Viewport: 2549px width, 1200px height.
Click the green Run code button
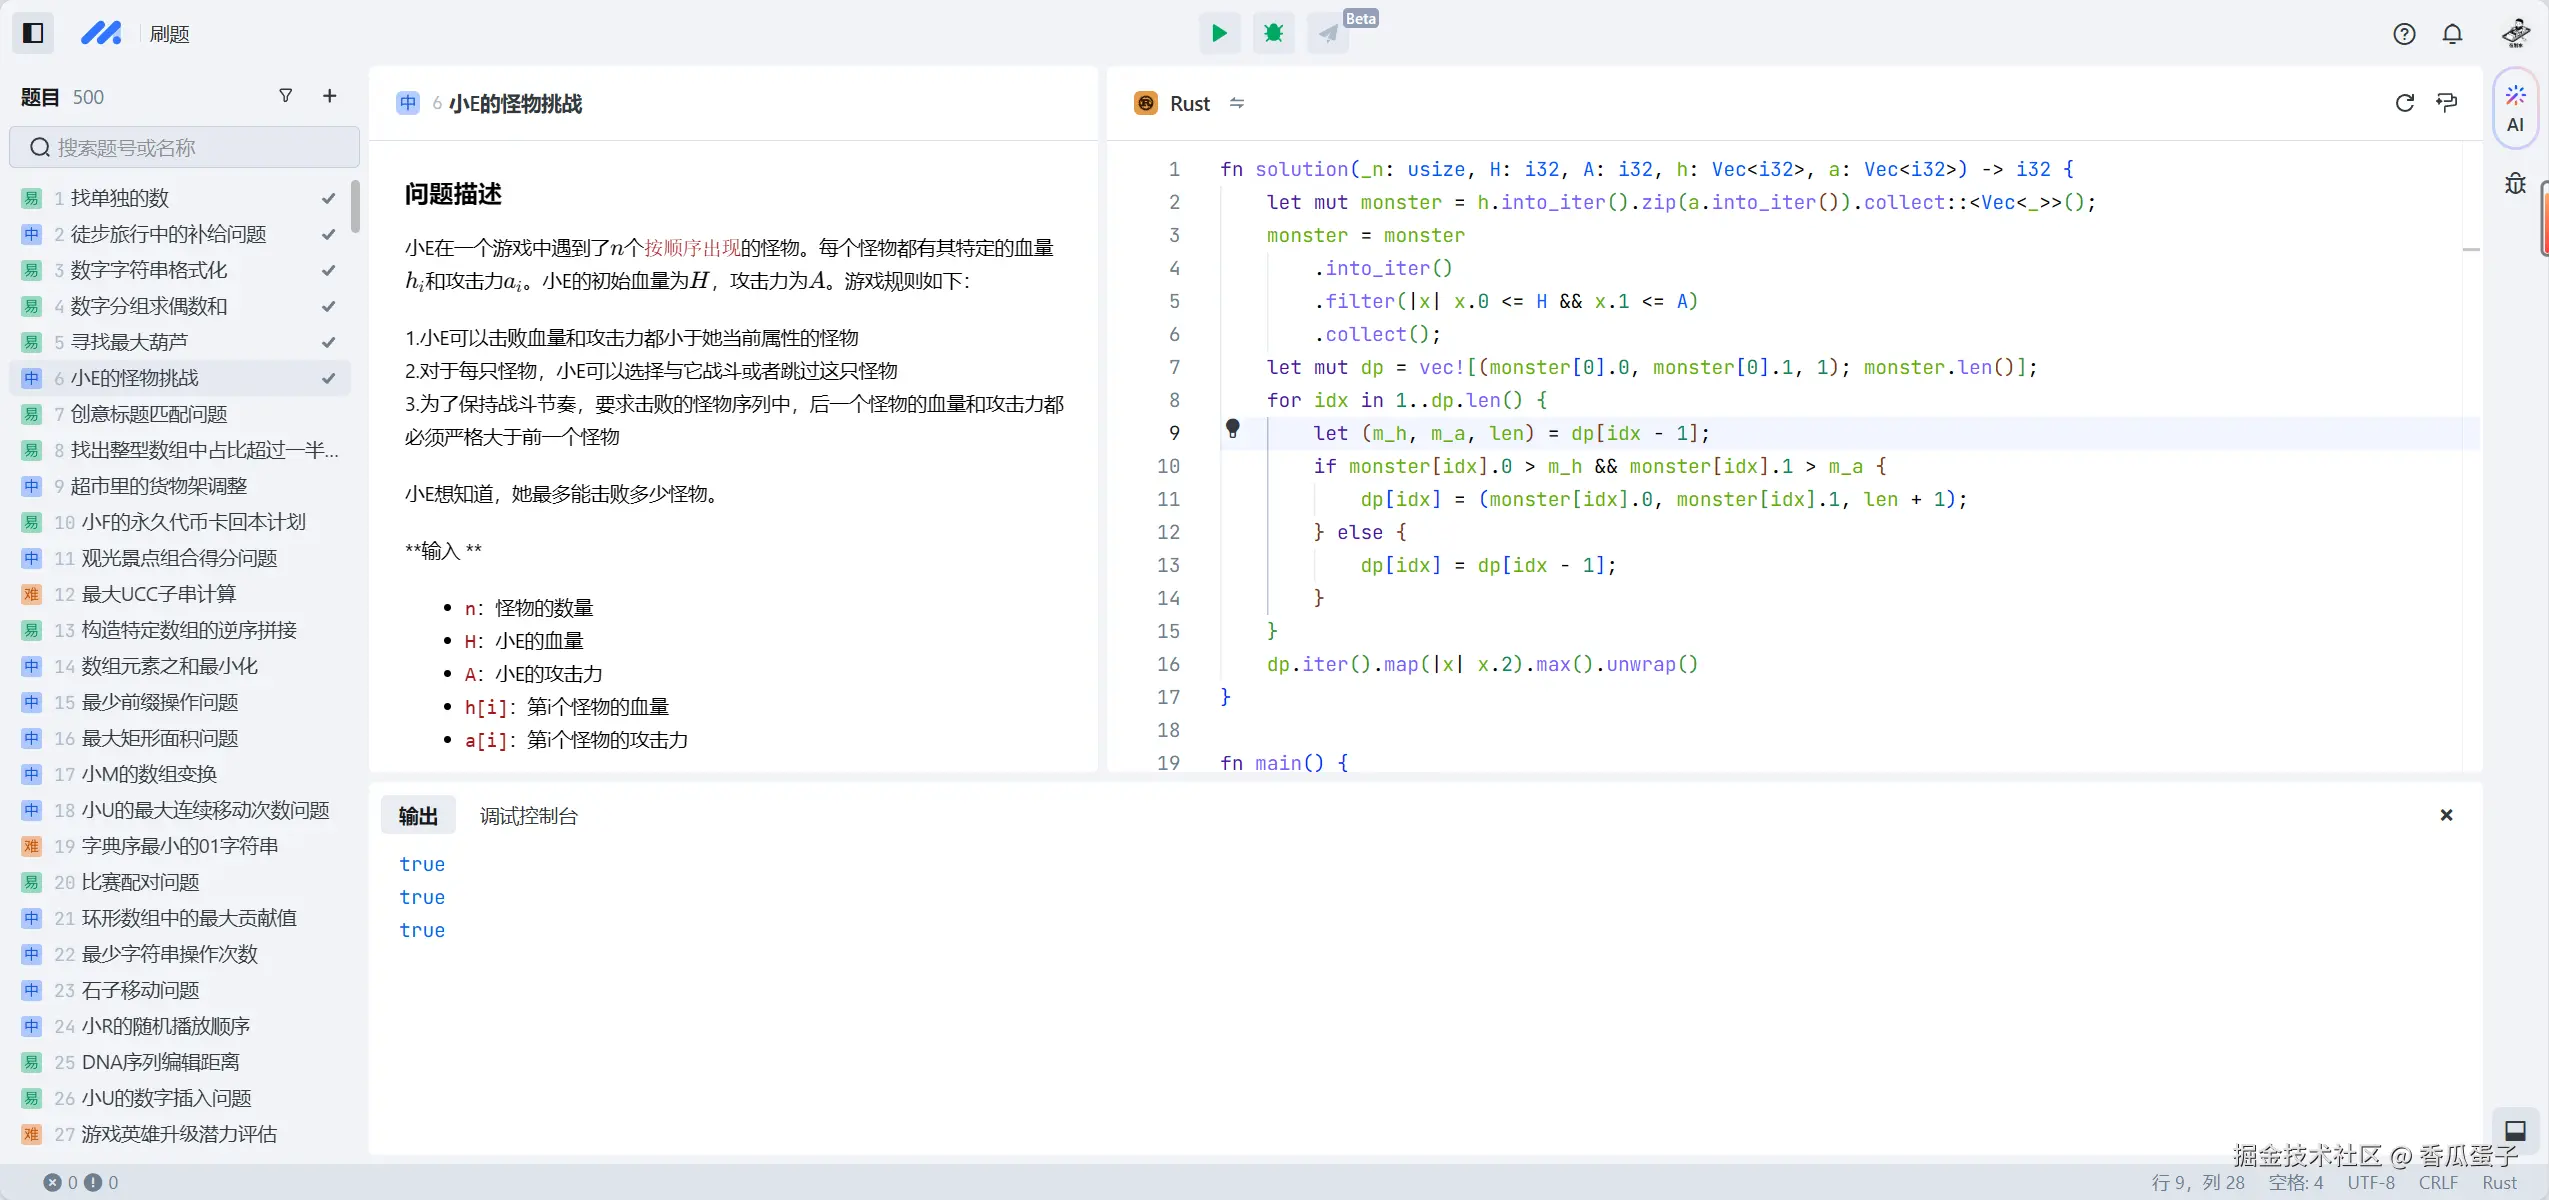click(x=1219, y=33)
